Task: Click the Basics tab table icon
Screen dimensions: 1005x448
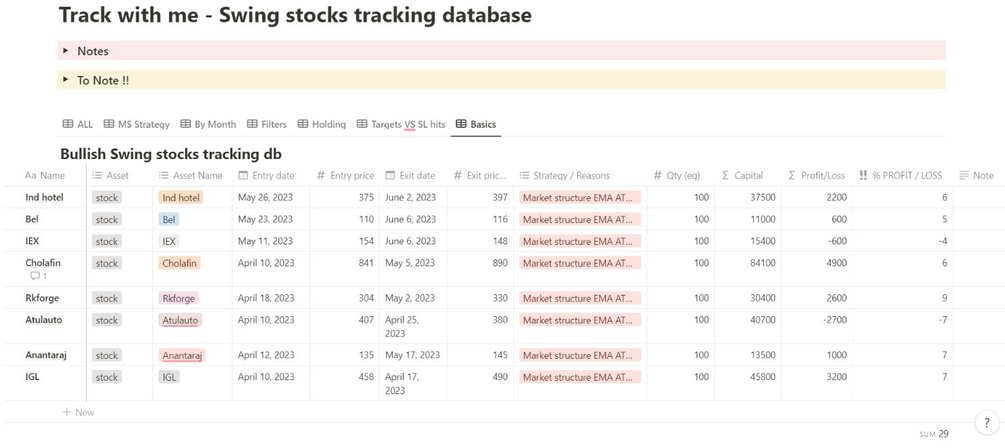Action: coord(461,124)
